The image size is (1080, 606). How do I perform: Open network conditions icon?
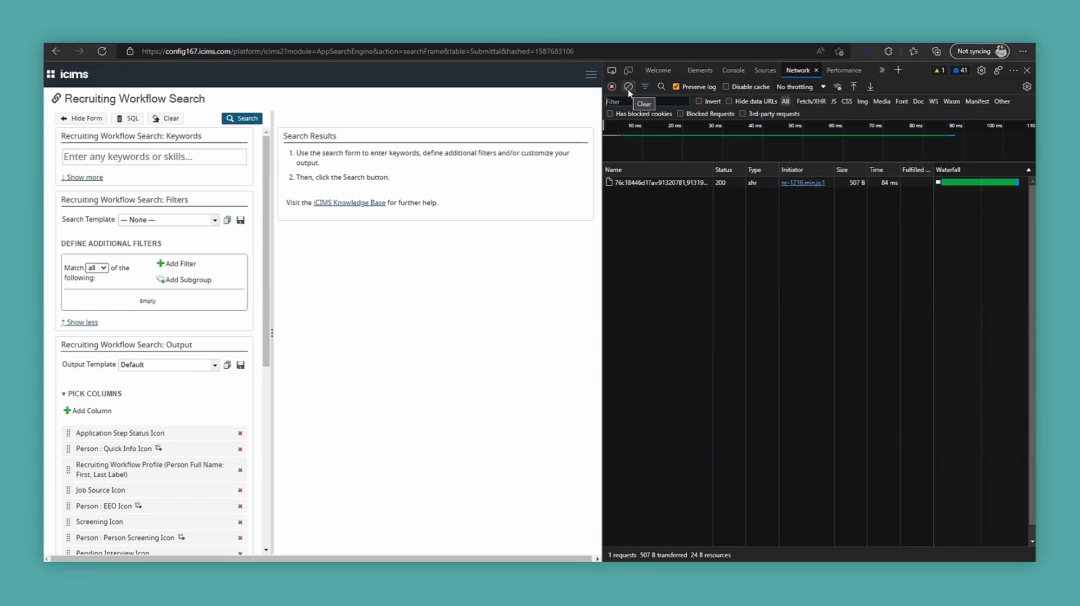(838, 87)
